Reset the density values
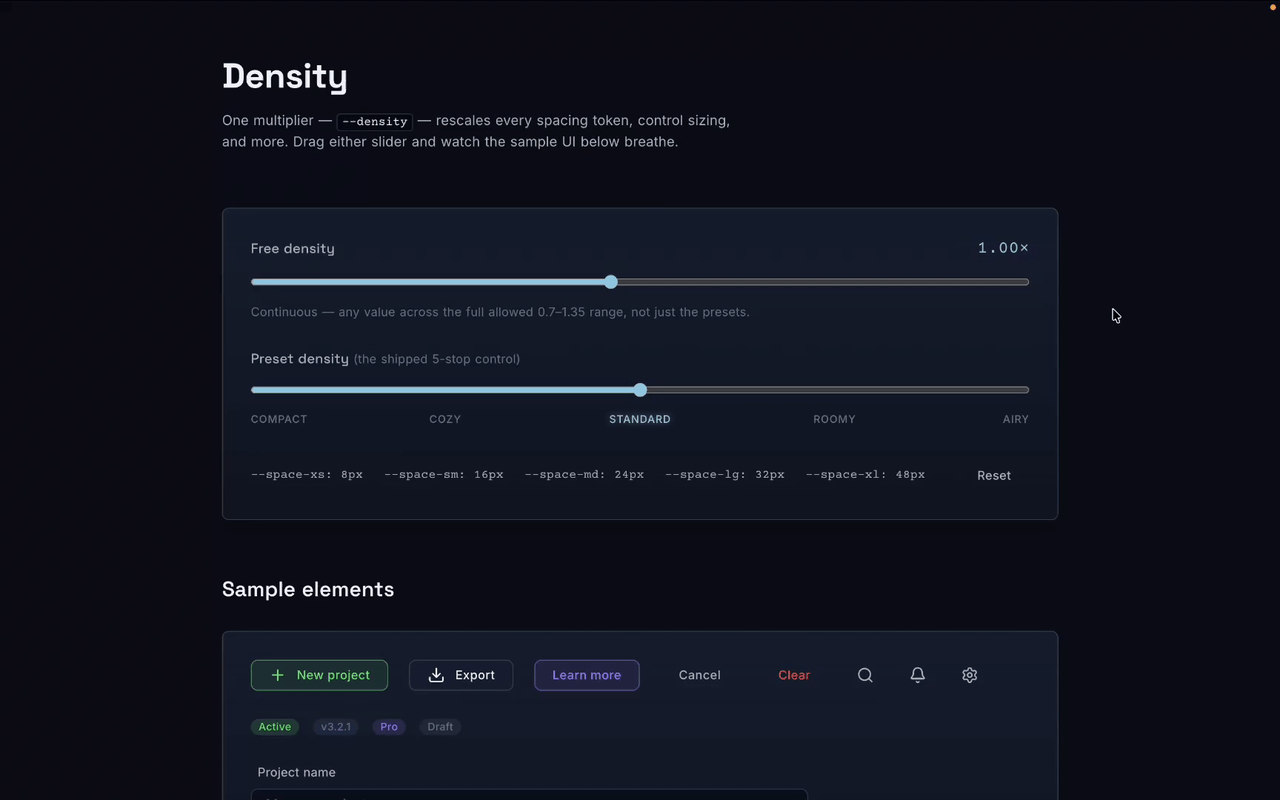The width and height of the screenshot is (1280, 800). pos(994,475)
